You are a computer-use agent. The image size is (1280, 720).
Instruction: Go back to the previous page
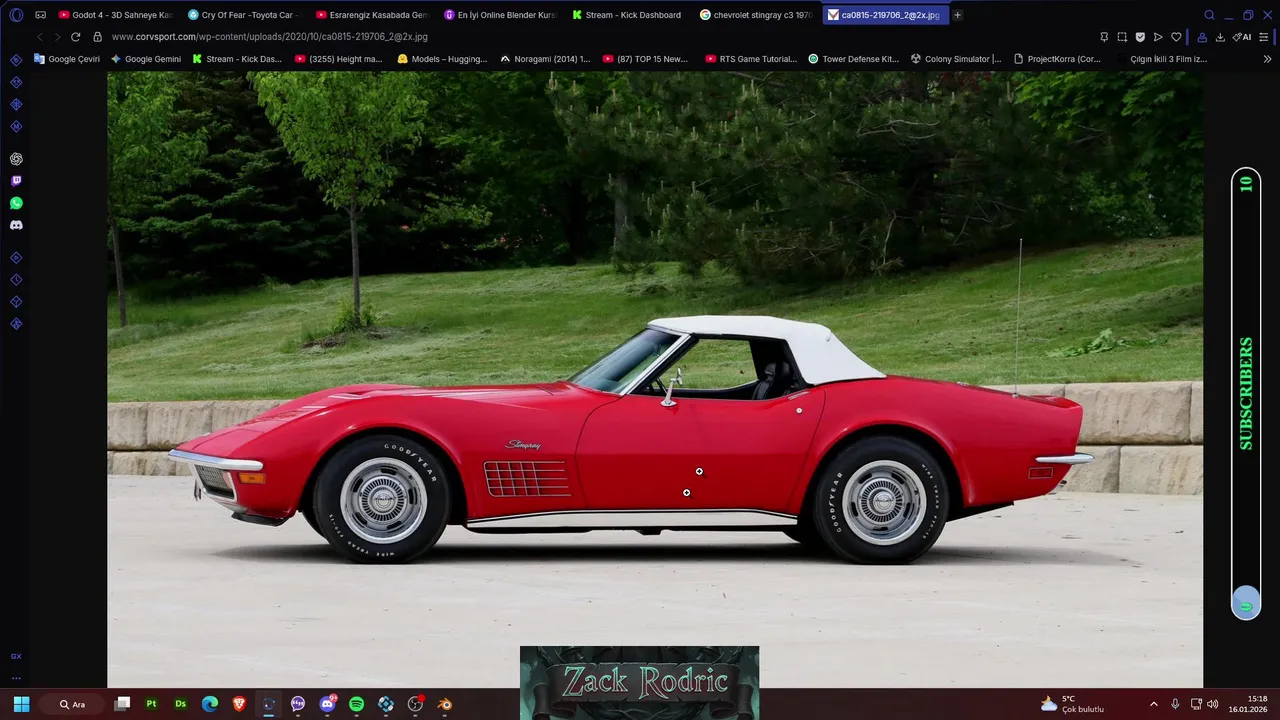pyautogui.click(x=40, y=37)
